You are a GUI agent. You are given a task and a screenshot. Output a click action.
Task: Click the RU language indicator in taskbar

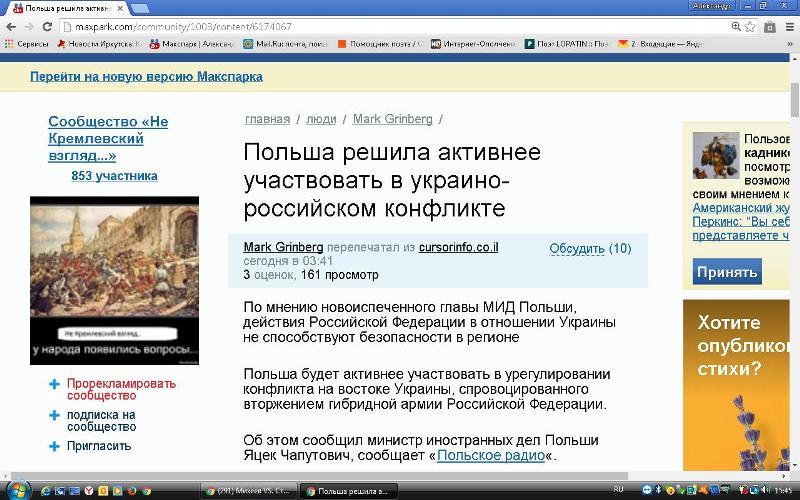(x=618, y=490)
